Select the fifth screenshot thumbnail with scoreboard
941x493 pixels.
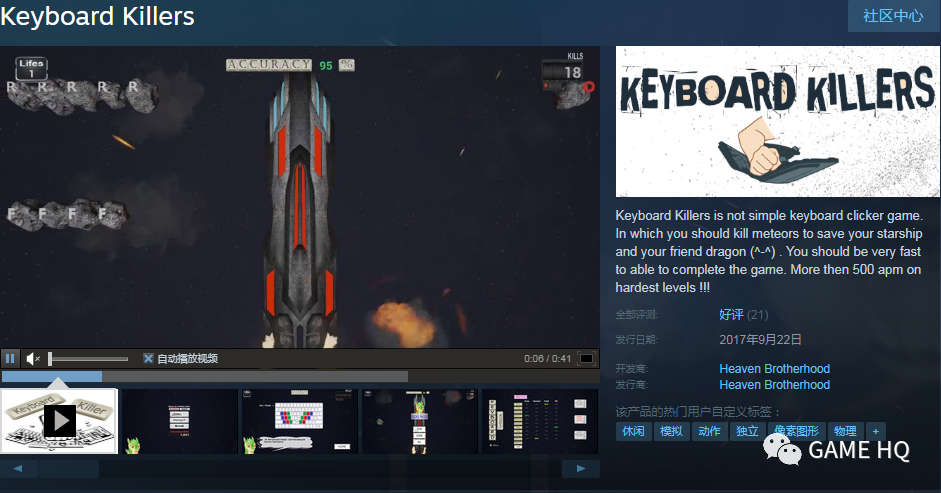tap(540, 421)
